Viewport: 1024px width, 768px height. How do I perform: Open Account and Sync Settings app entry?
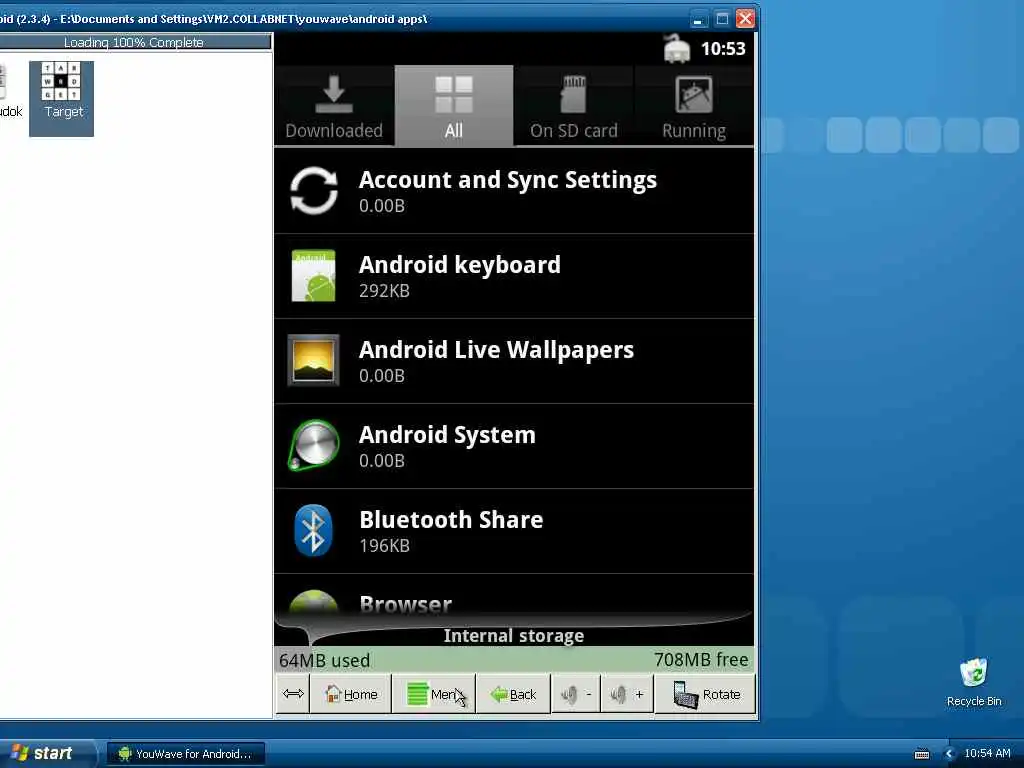click(514, 191)
